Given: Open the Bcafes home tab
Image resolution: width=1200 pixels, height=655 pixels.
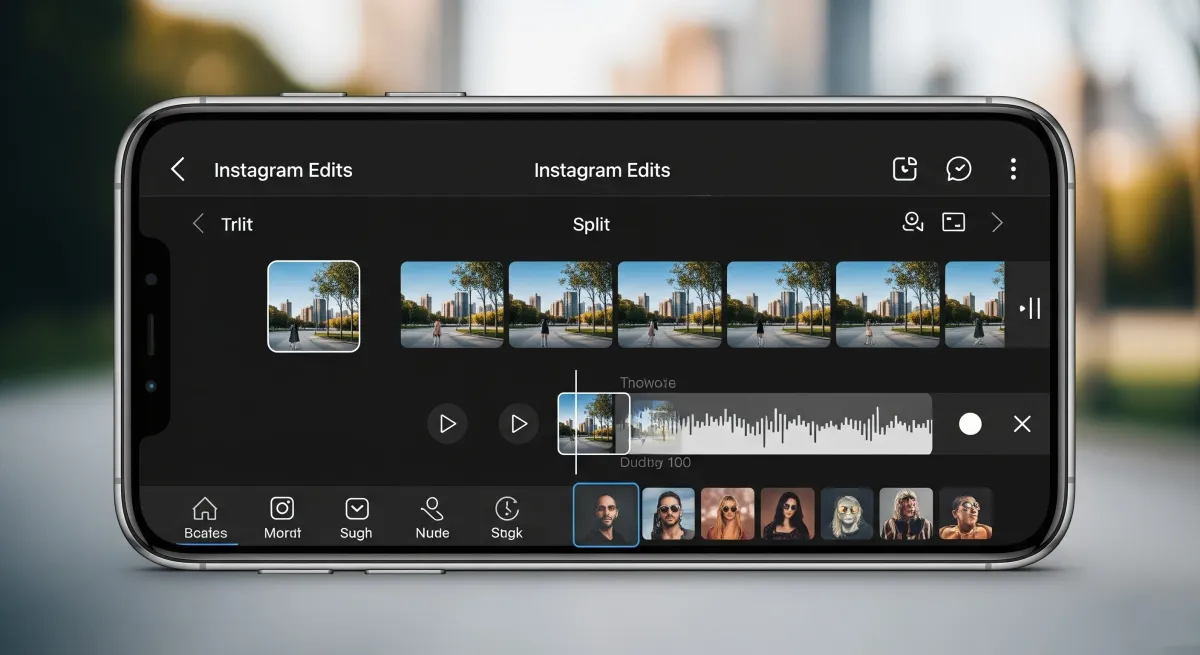Looking at the screenshot, I should point(205,518).
